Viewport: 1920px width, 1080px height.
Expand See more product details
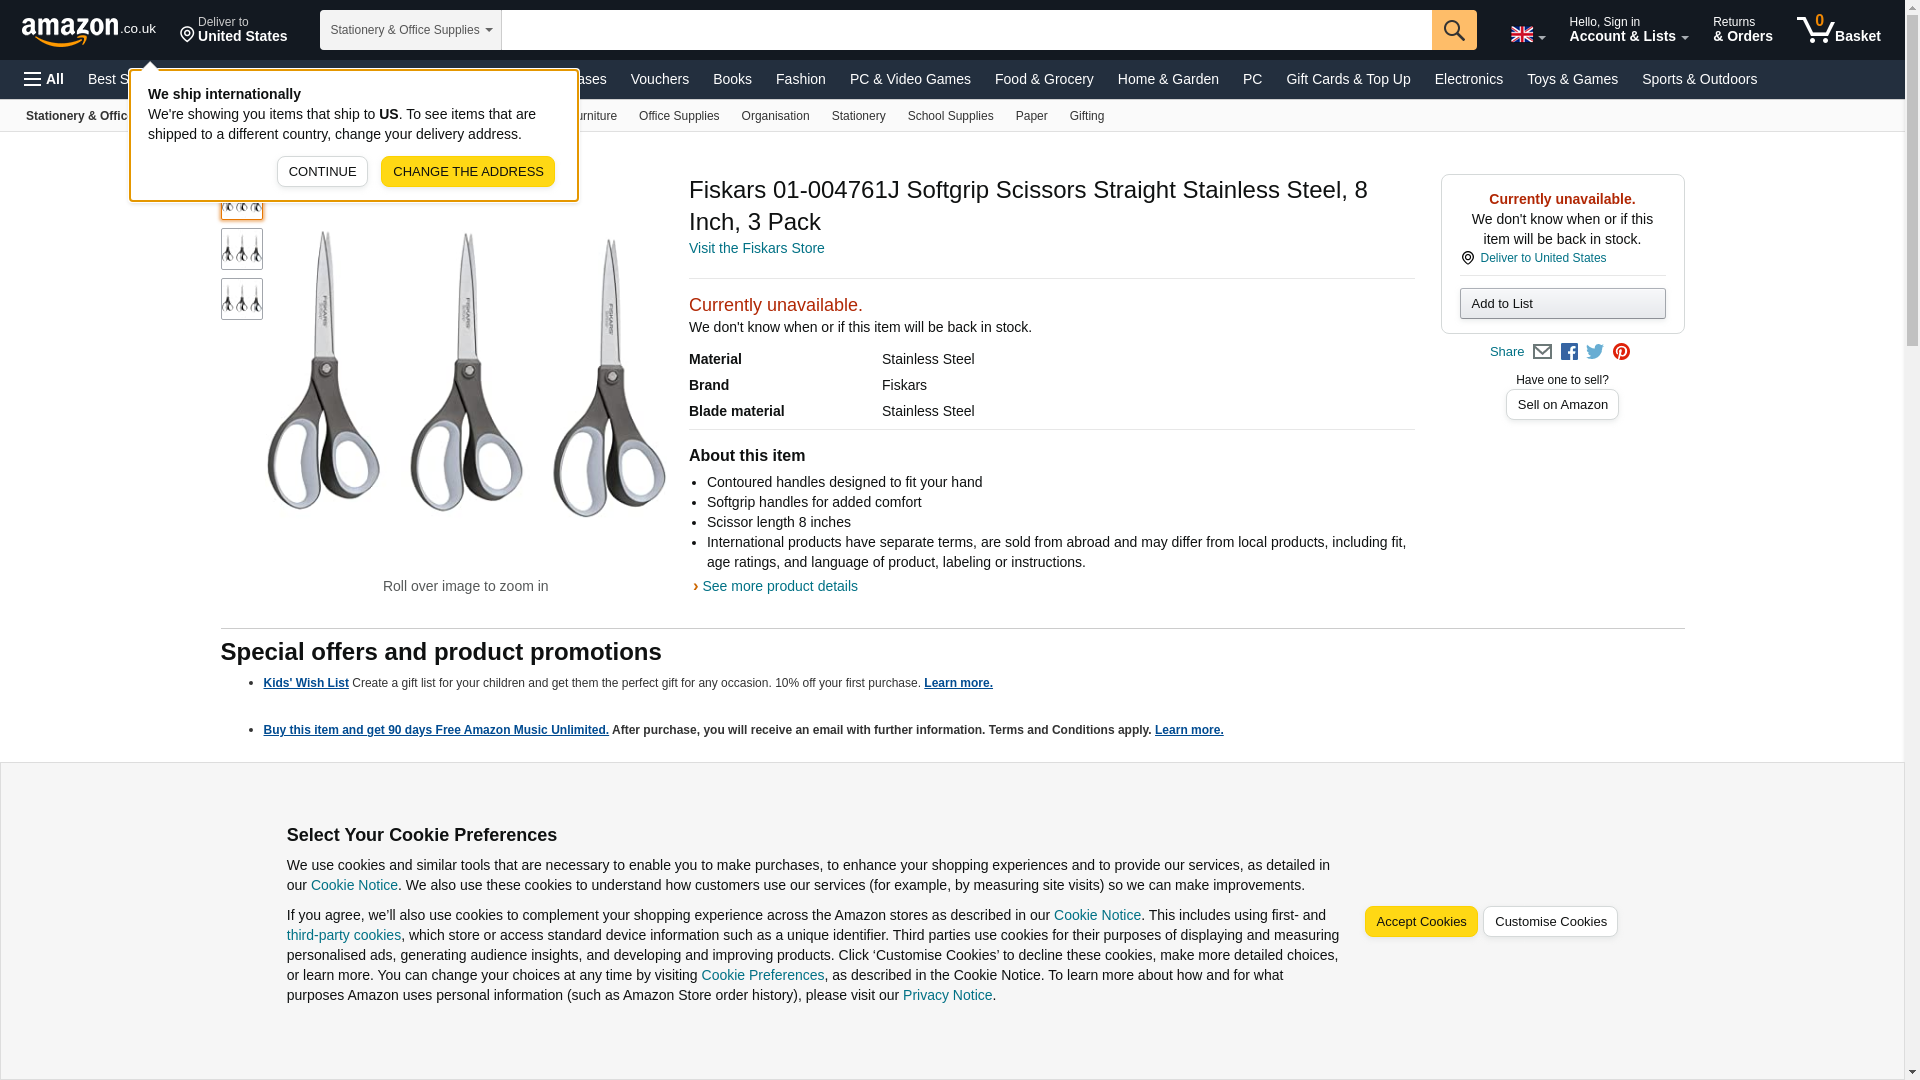tap(779, 586)
